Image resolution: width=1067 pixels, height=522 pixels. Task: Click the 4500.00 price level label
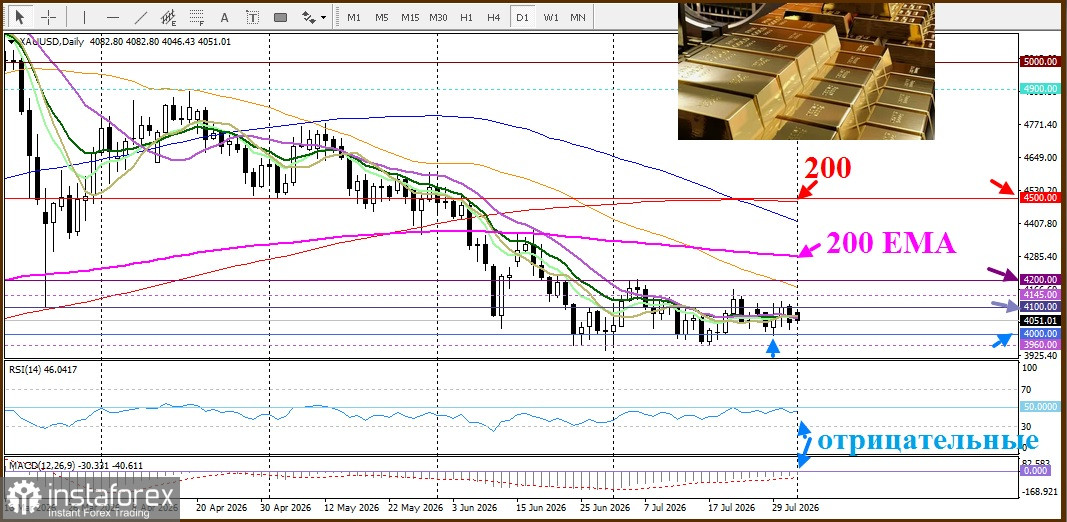point(1040,197)
